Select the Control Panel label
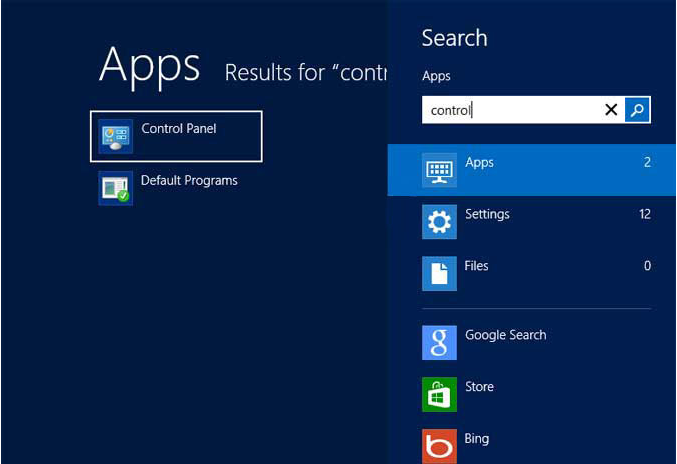 (179, 129)
